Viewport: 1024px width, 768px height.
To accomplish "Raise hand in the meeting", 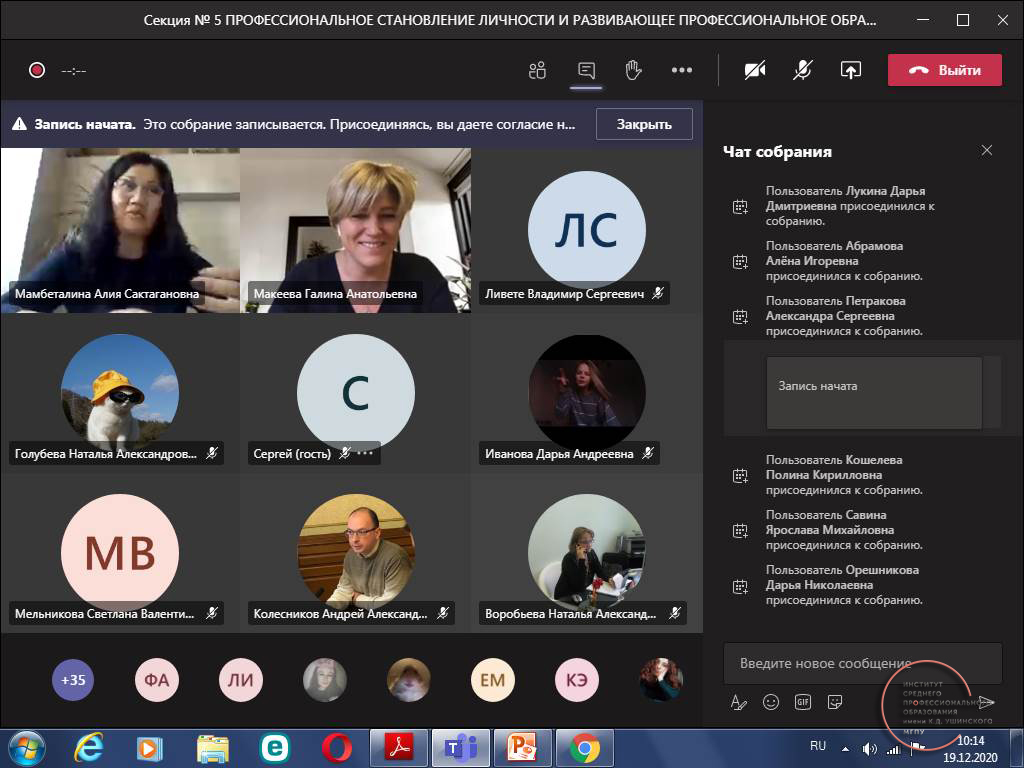I will pyautogui.click(x=633, y=70).
